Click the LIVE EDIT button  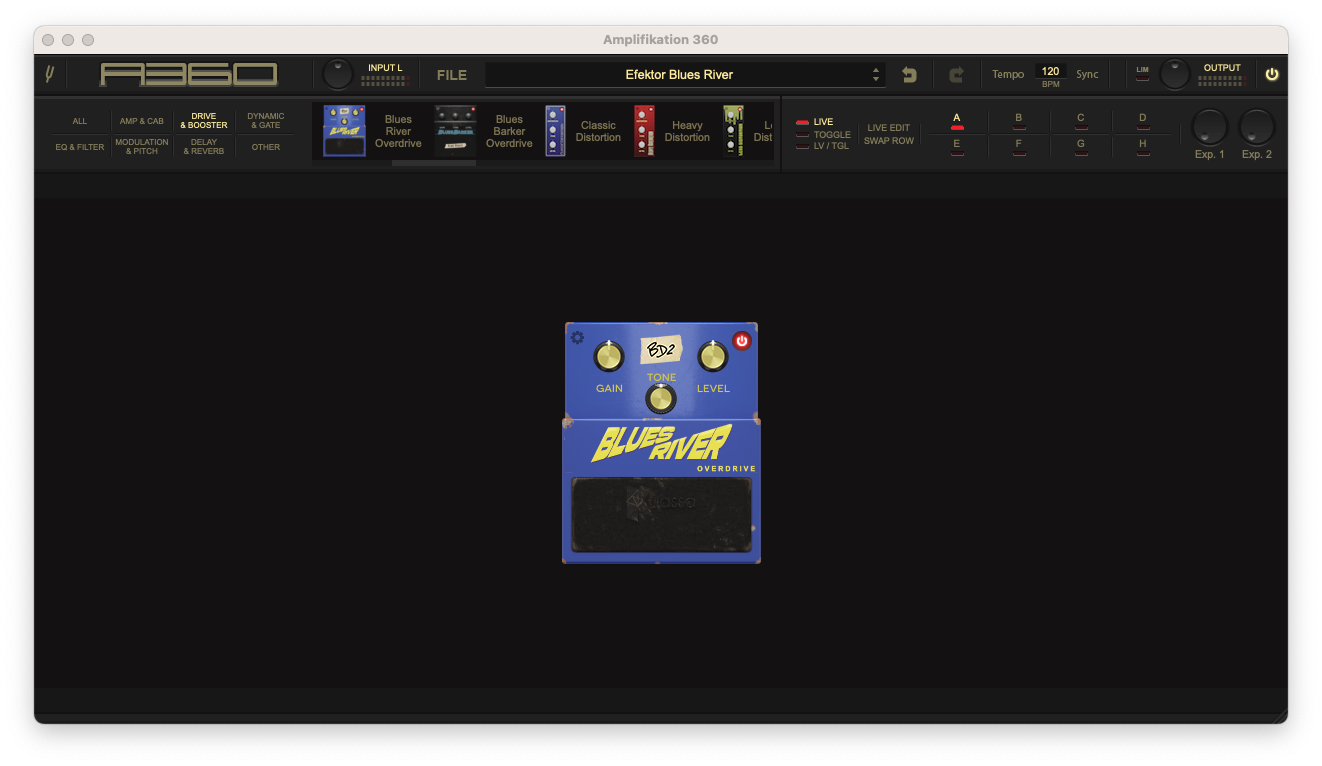coord(888,128)
